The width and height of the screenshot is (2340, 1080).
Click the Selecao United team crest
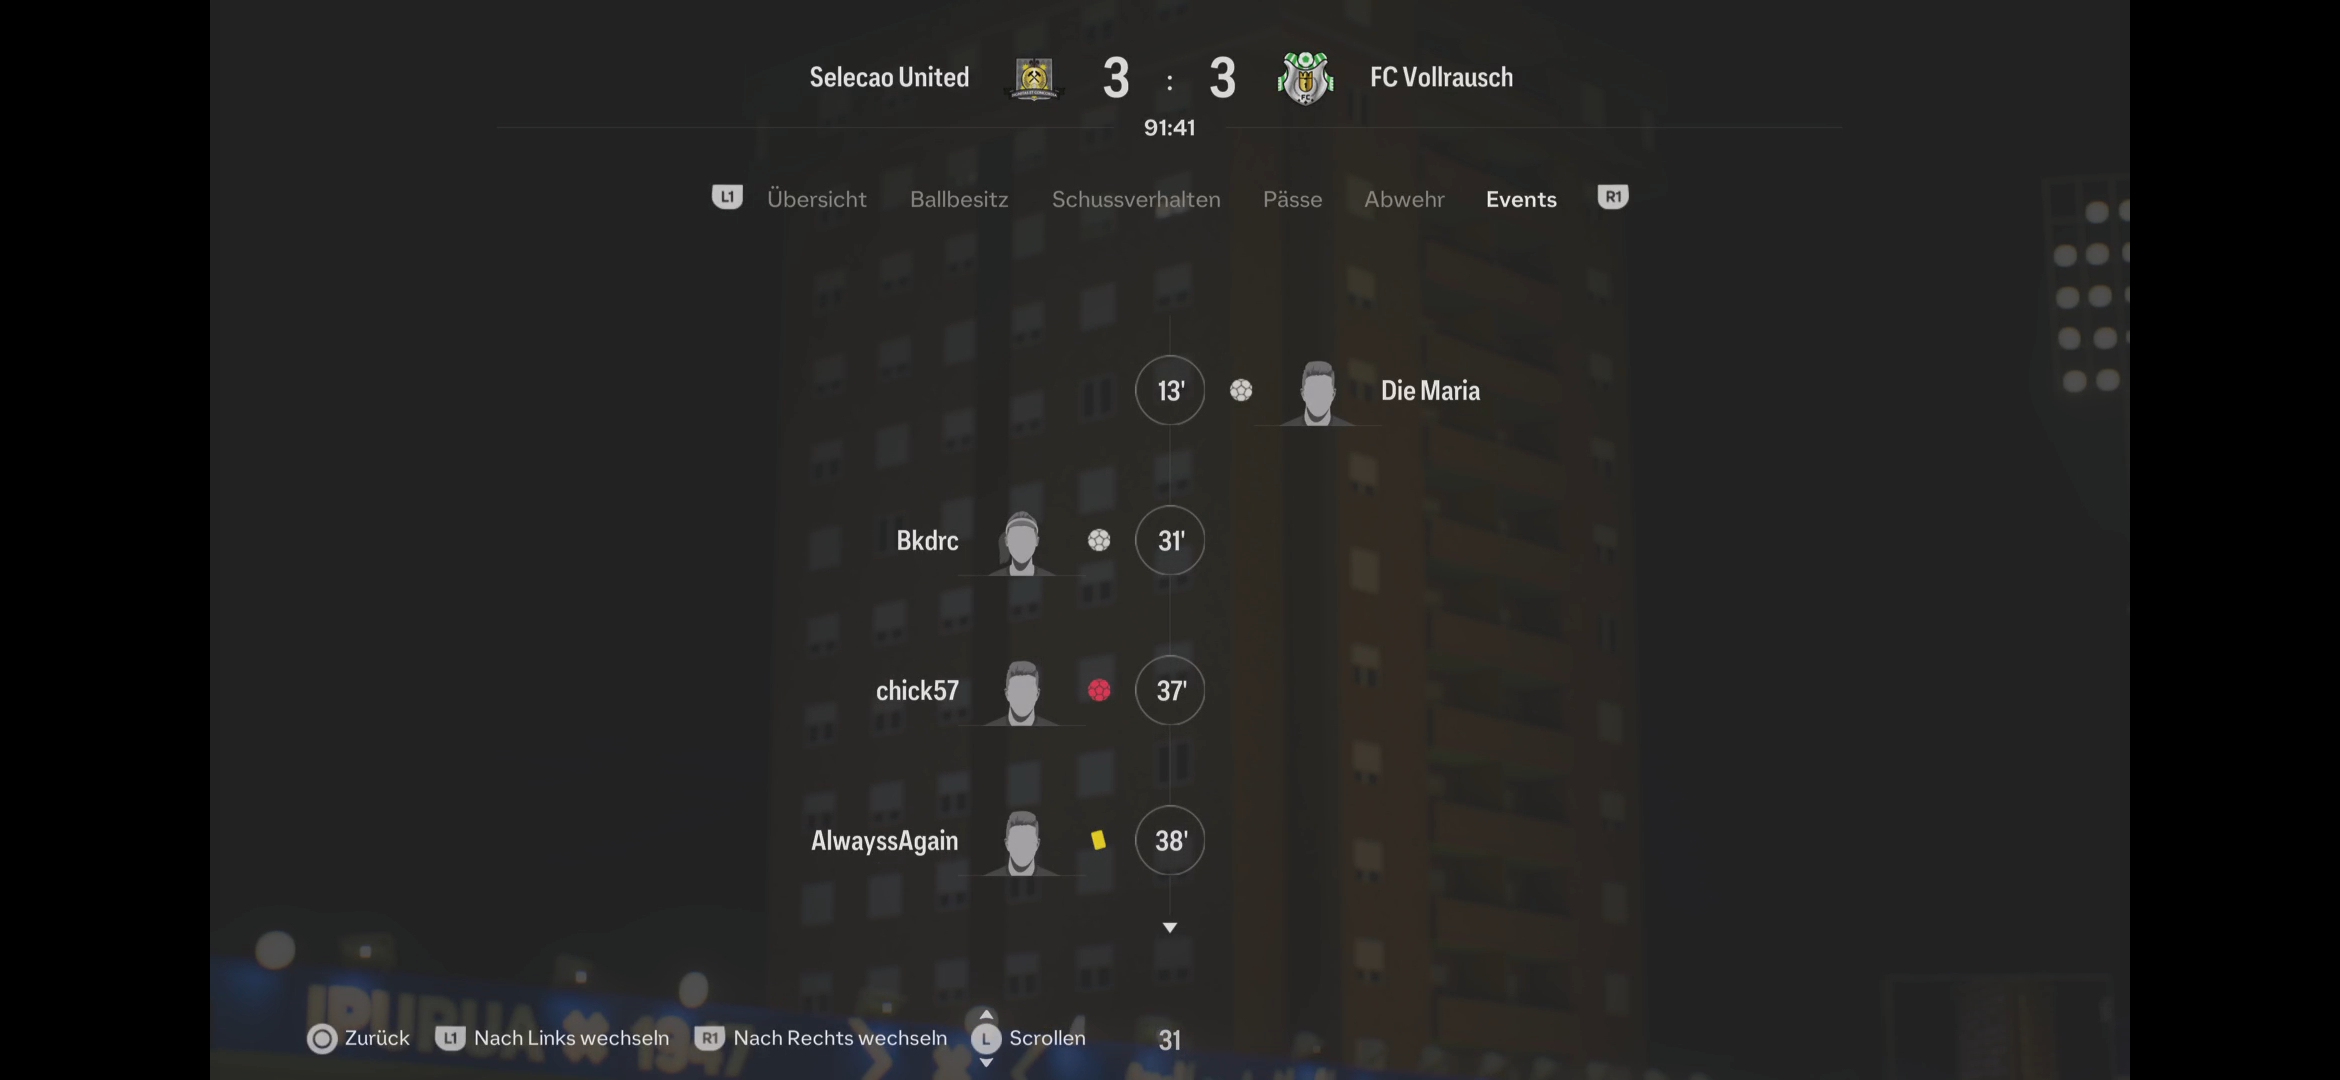point(1034,79)
